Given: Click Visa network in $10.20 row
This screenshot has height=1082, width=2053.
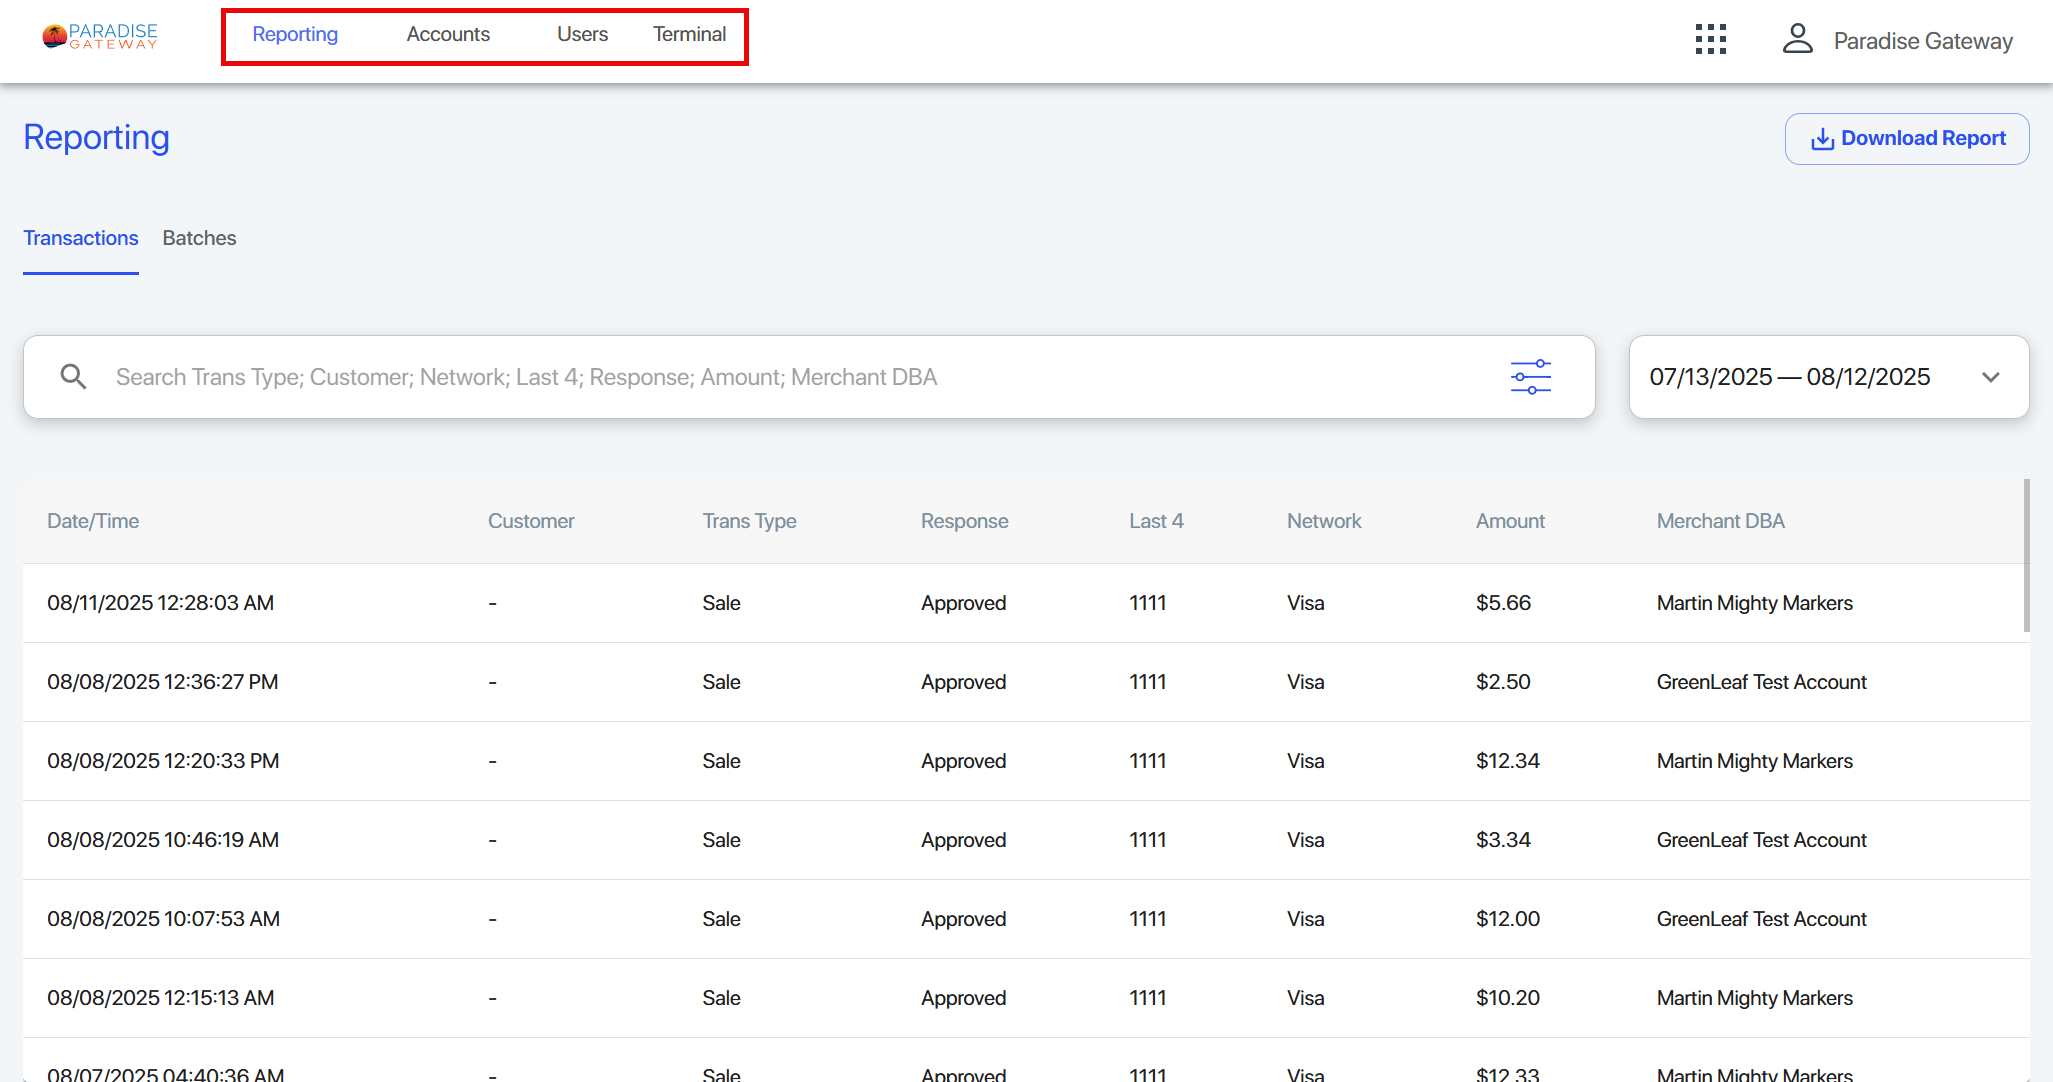Looking at the screenshot, I should [1305, 998].
